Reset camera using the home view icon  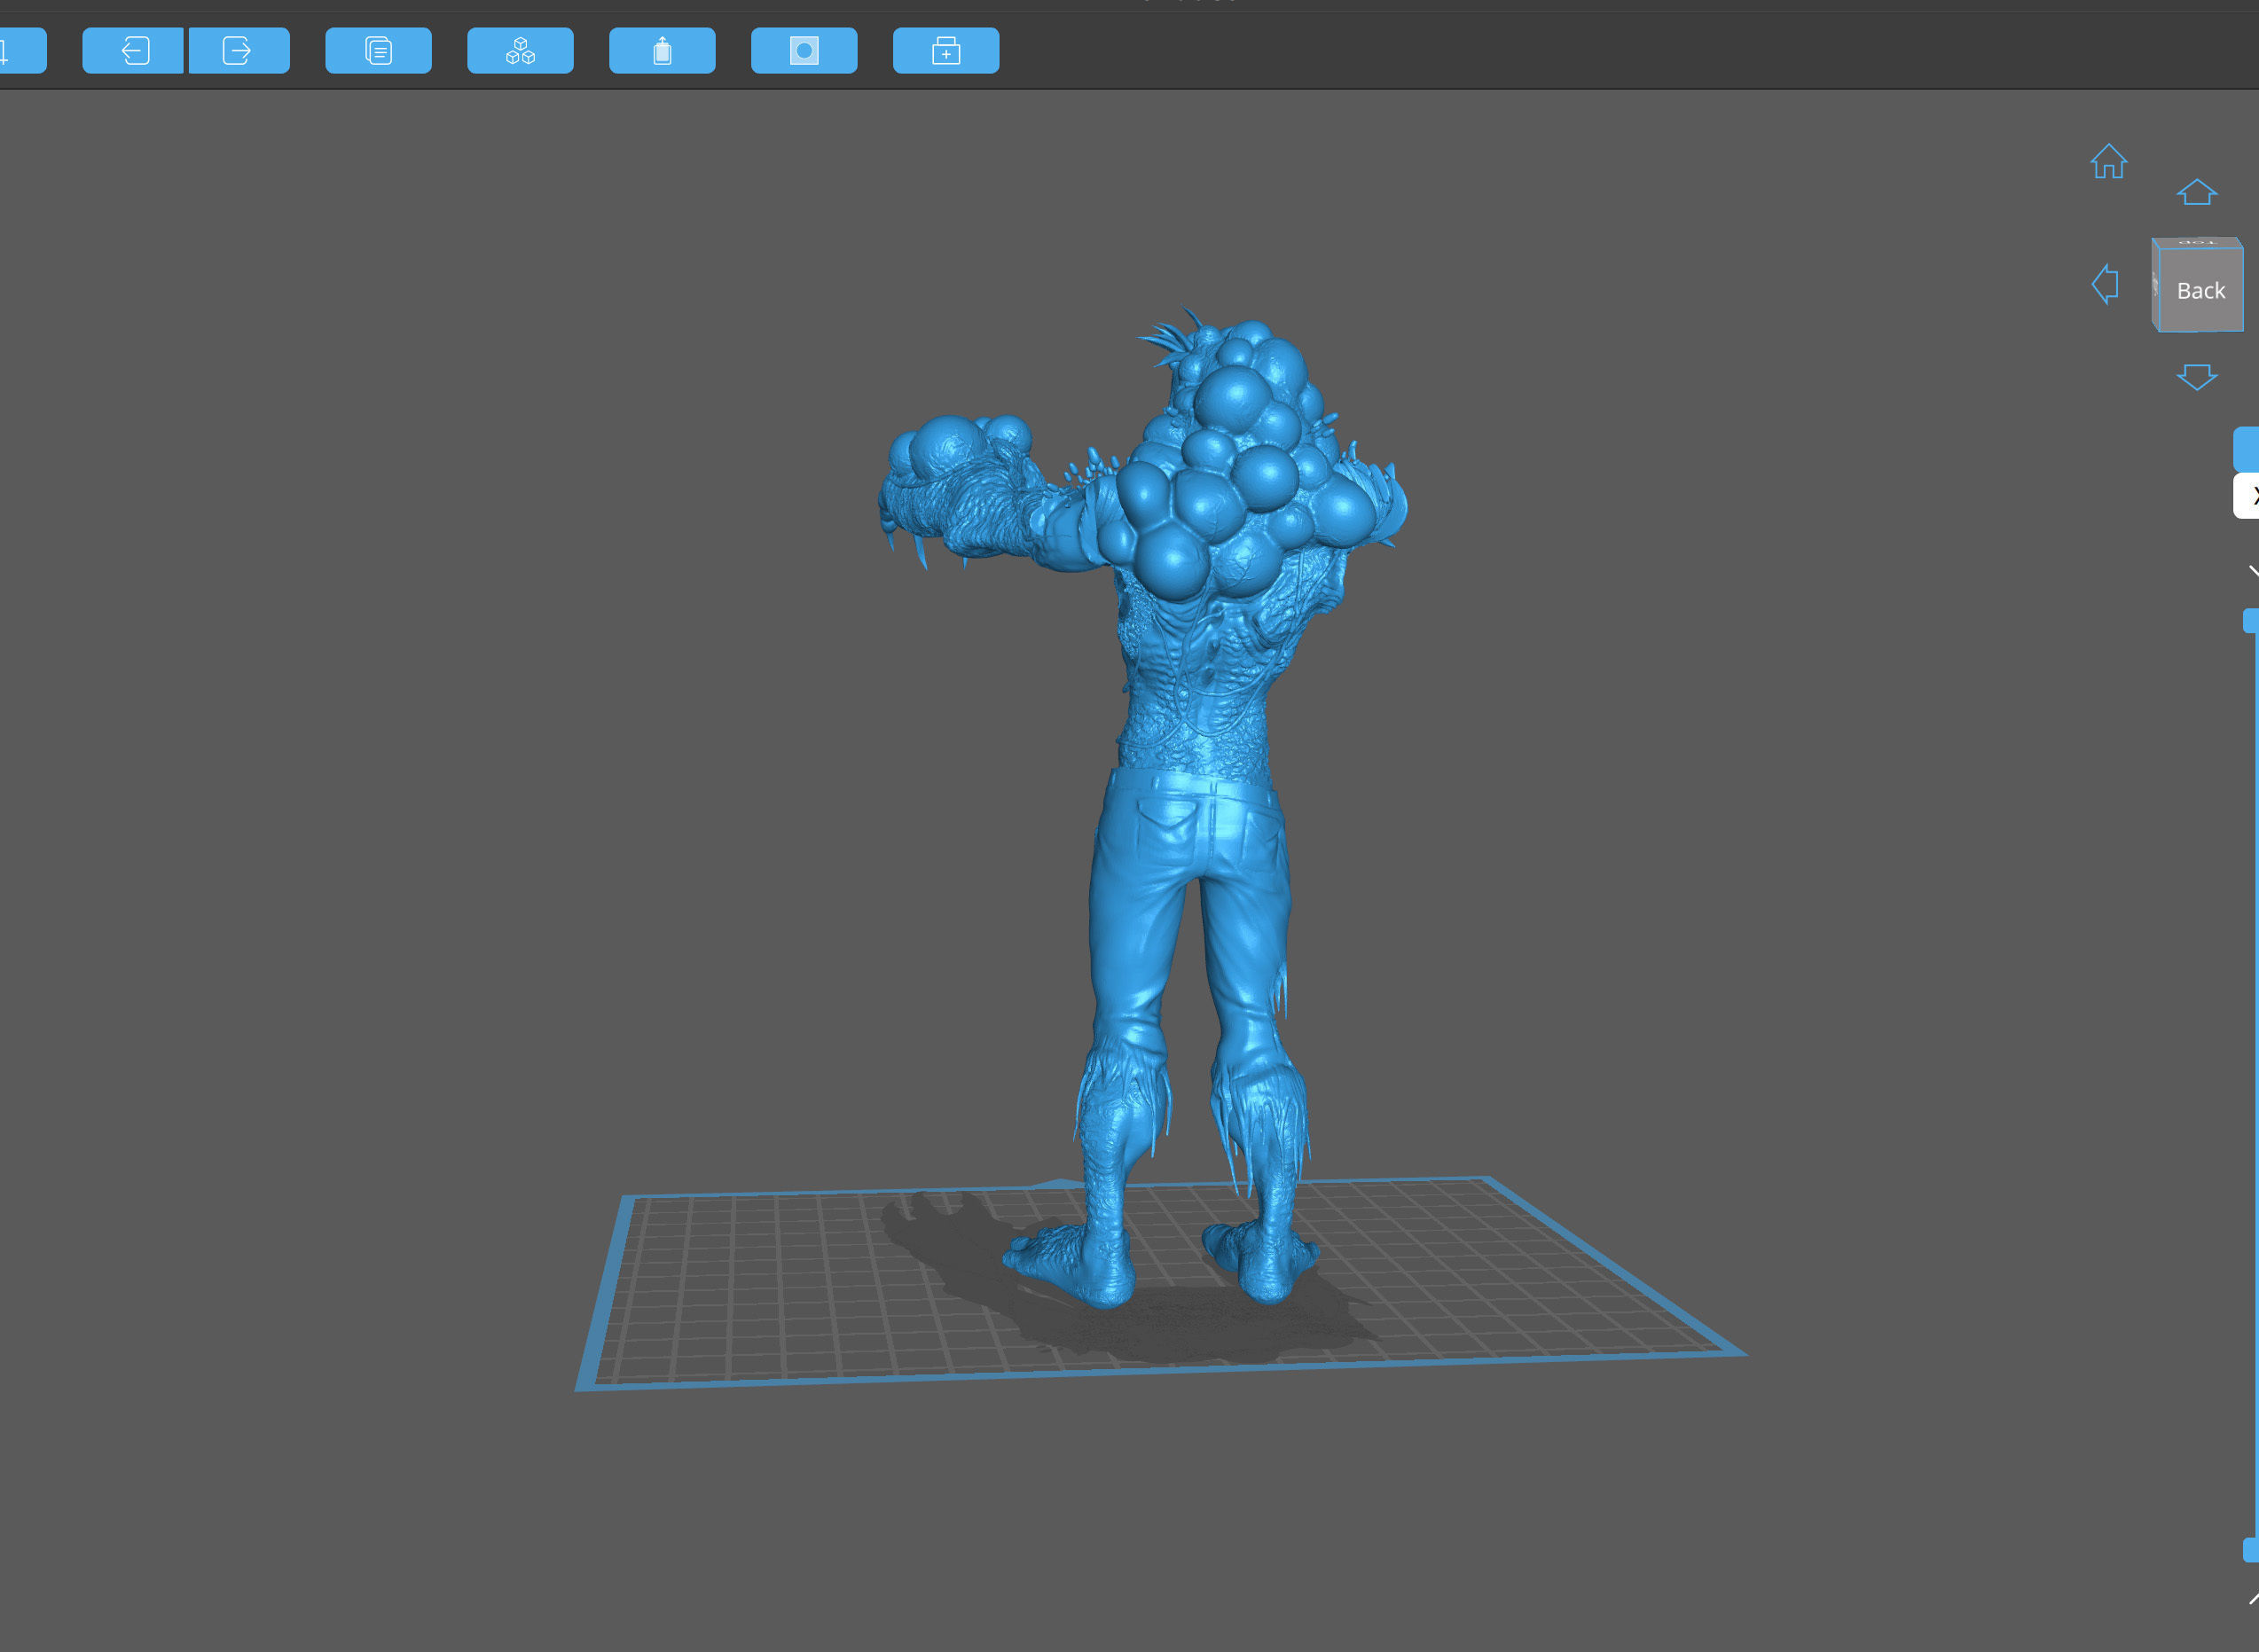2108,161
